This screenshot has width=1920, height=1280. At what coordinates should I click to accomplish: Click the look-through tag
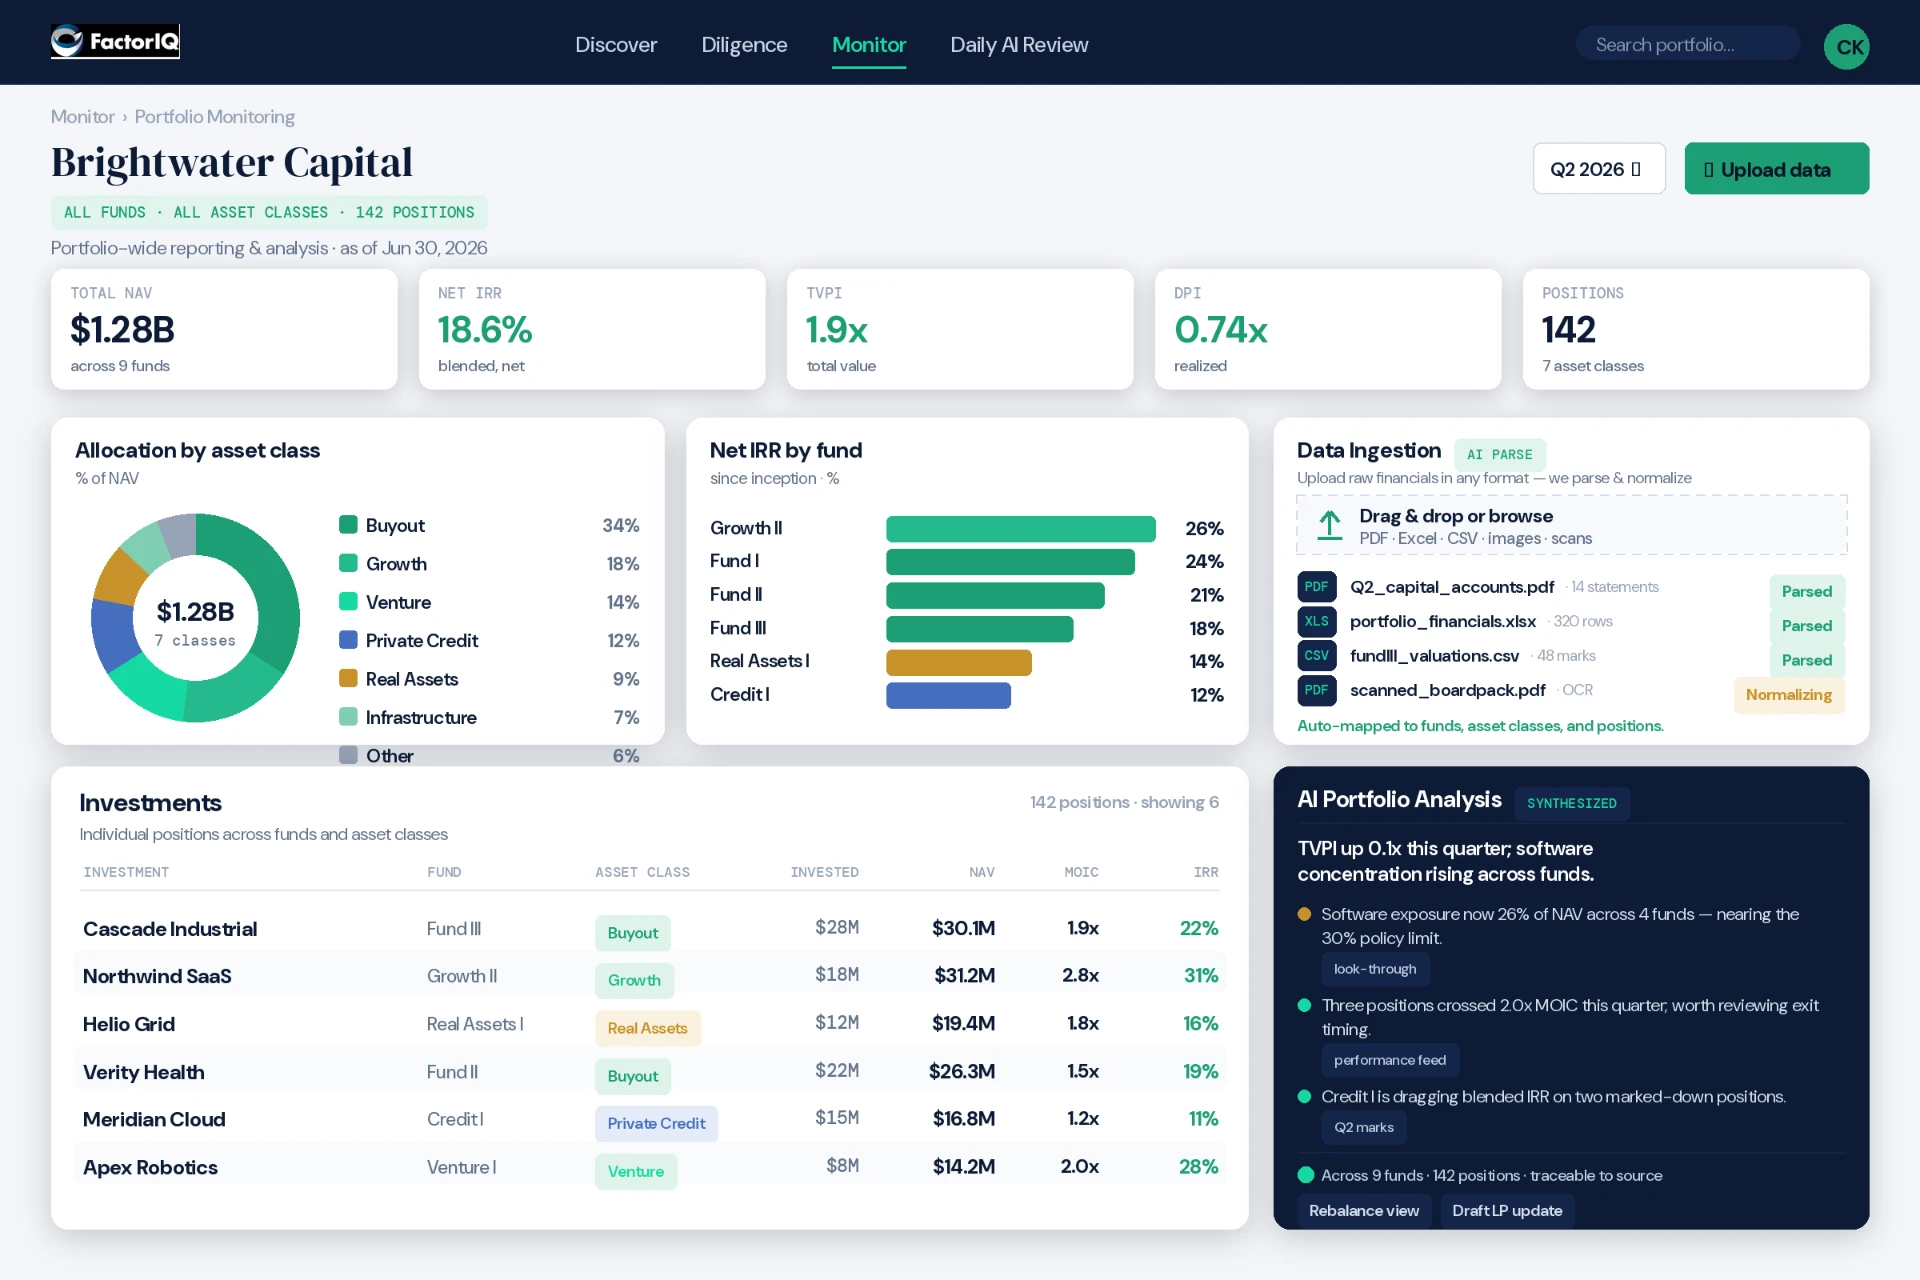click(x=1375, y=969)
